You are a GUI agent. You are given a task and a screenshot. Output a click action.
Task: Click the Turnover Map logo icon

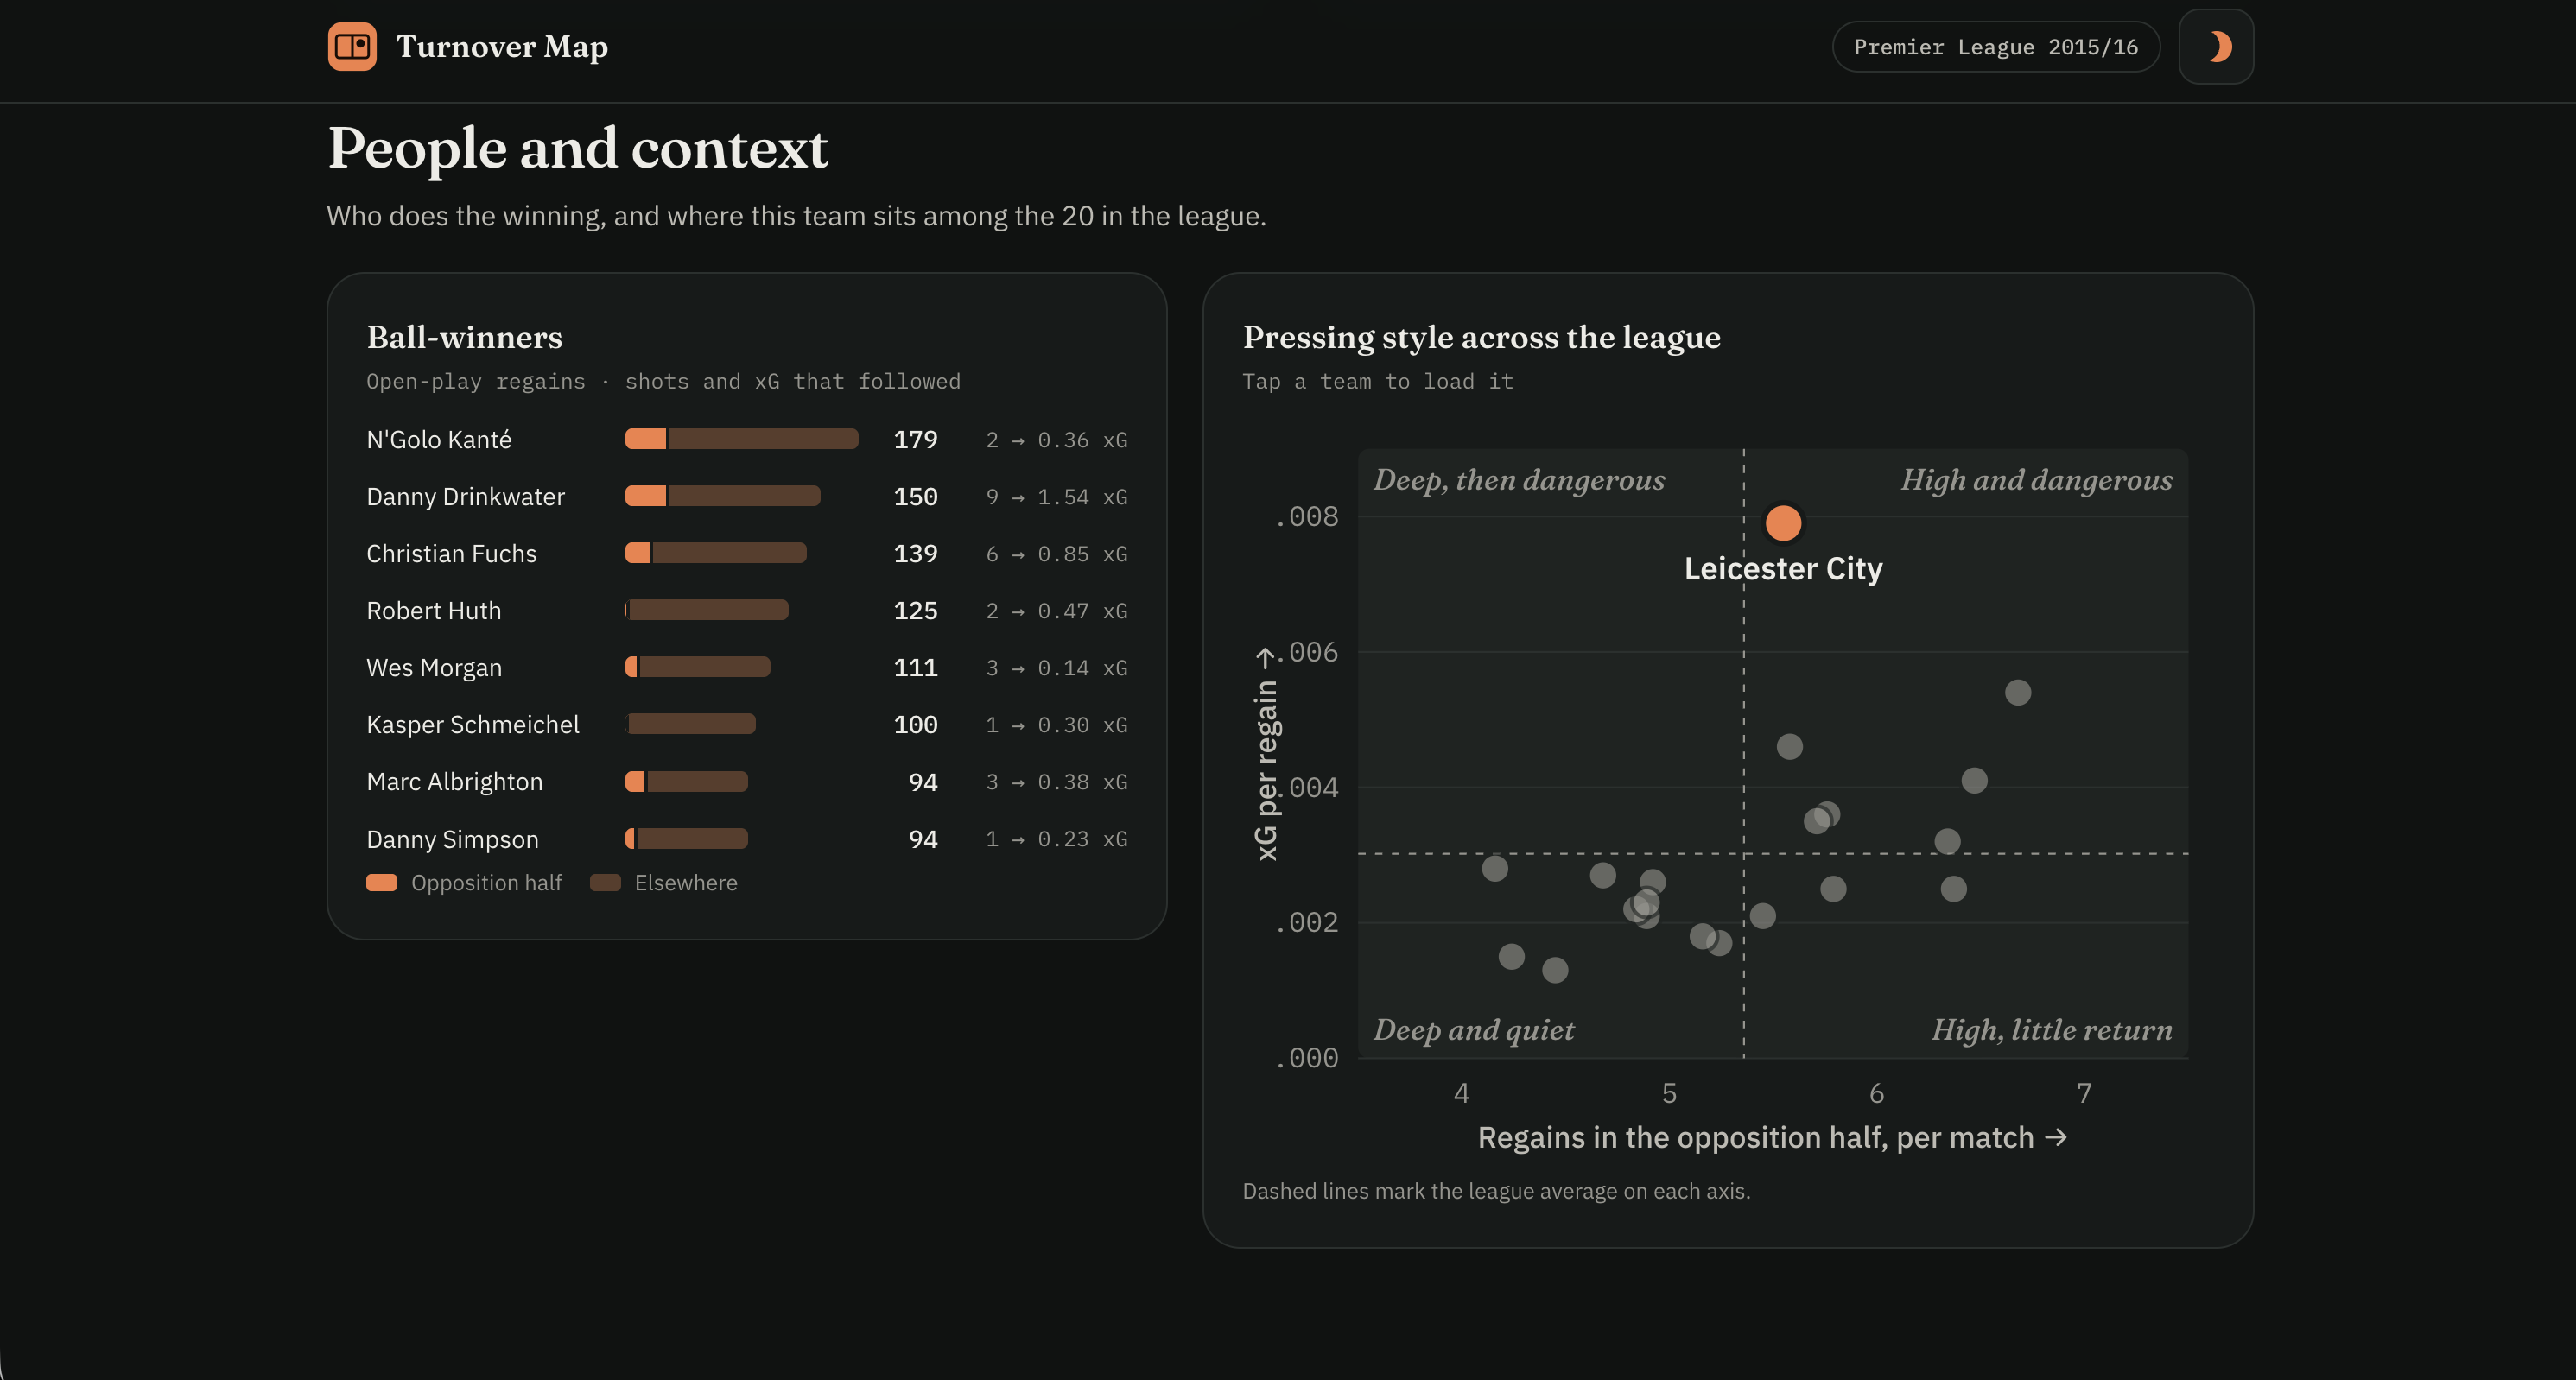coord(352,47)
